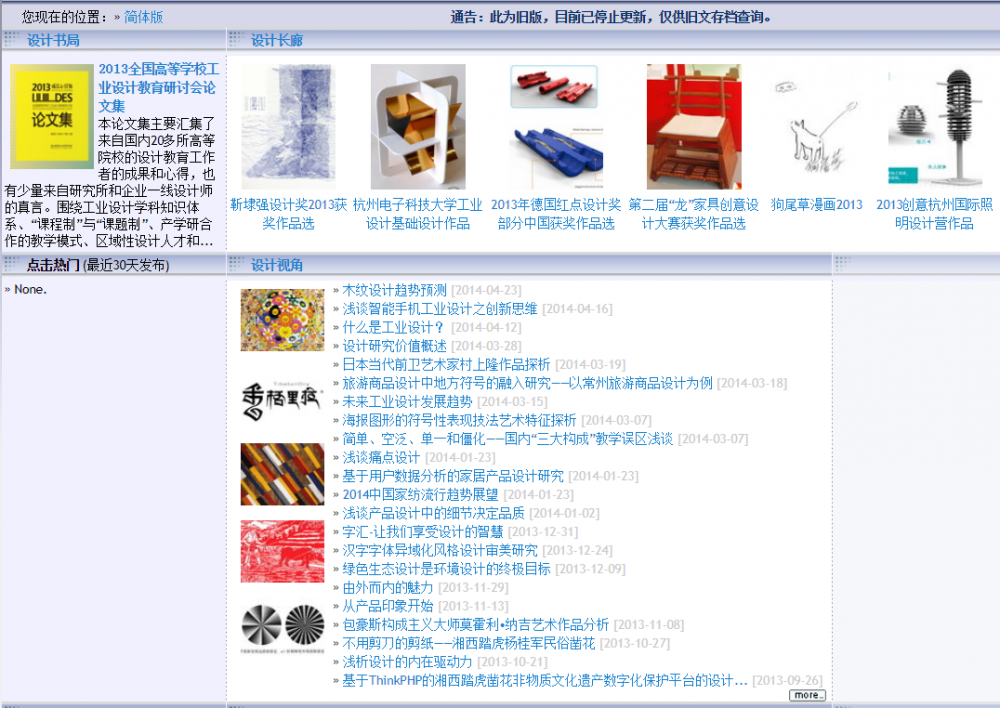
Task: Click the colorful flower ball thumbnail
Action: click(283, 320)
